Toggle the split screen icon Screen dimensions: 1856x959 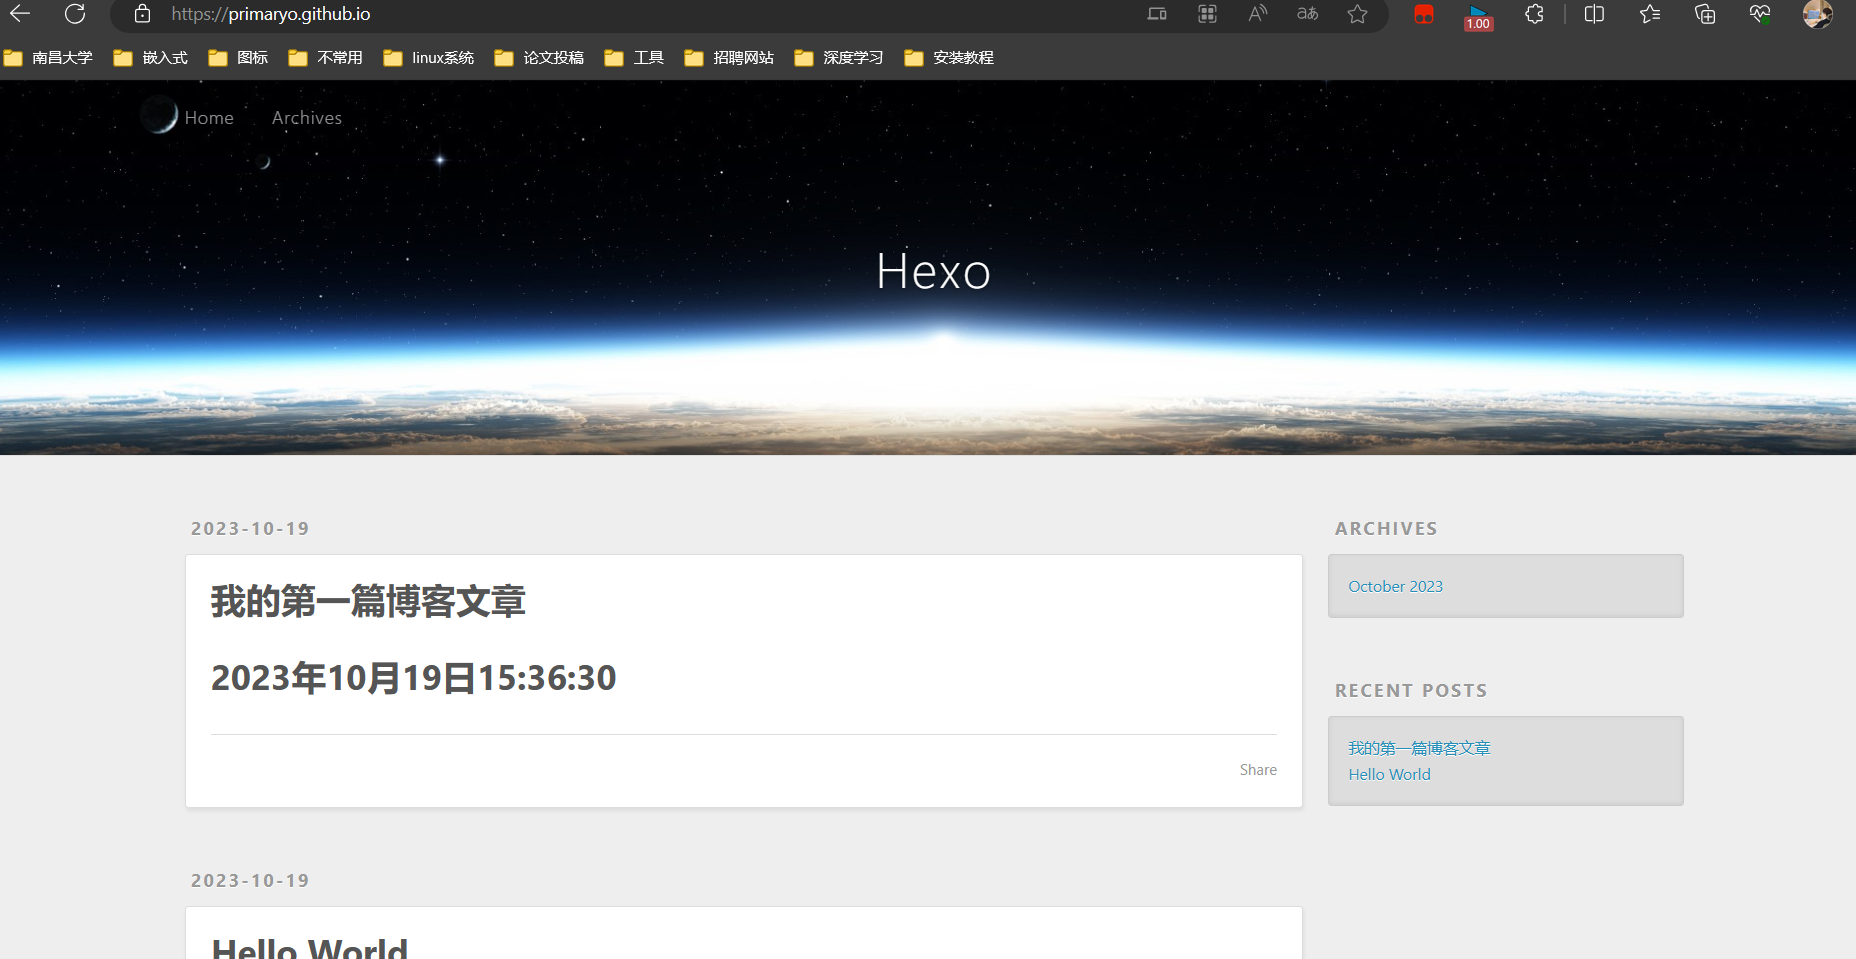(x=1595, y=14)
